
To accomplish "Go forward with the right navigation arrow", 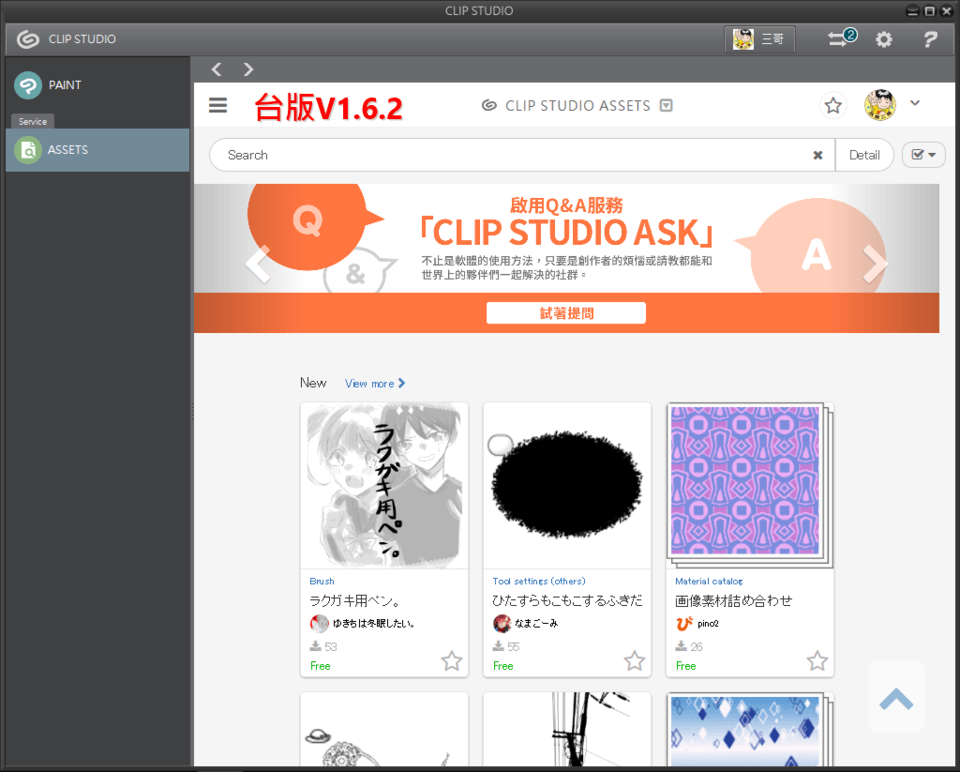I will click(x=248, y=69).
